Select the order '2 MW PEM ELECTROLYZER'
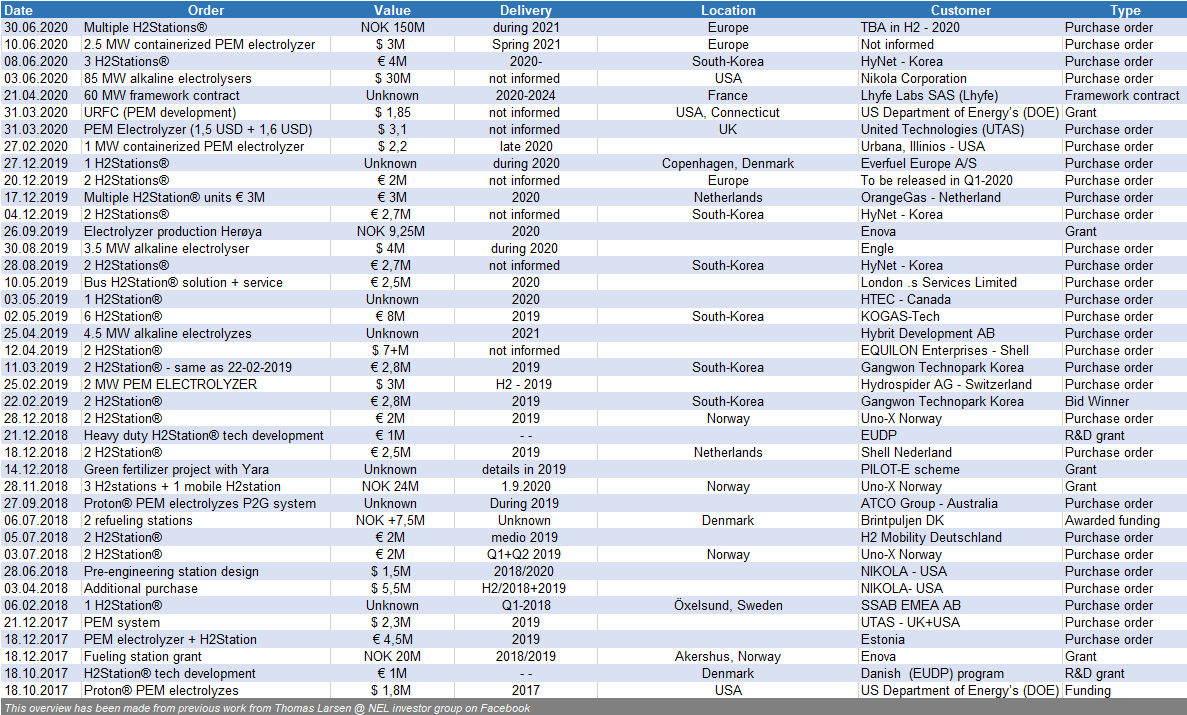 (170, 385)
